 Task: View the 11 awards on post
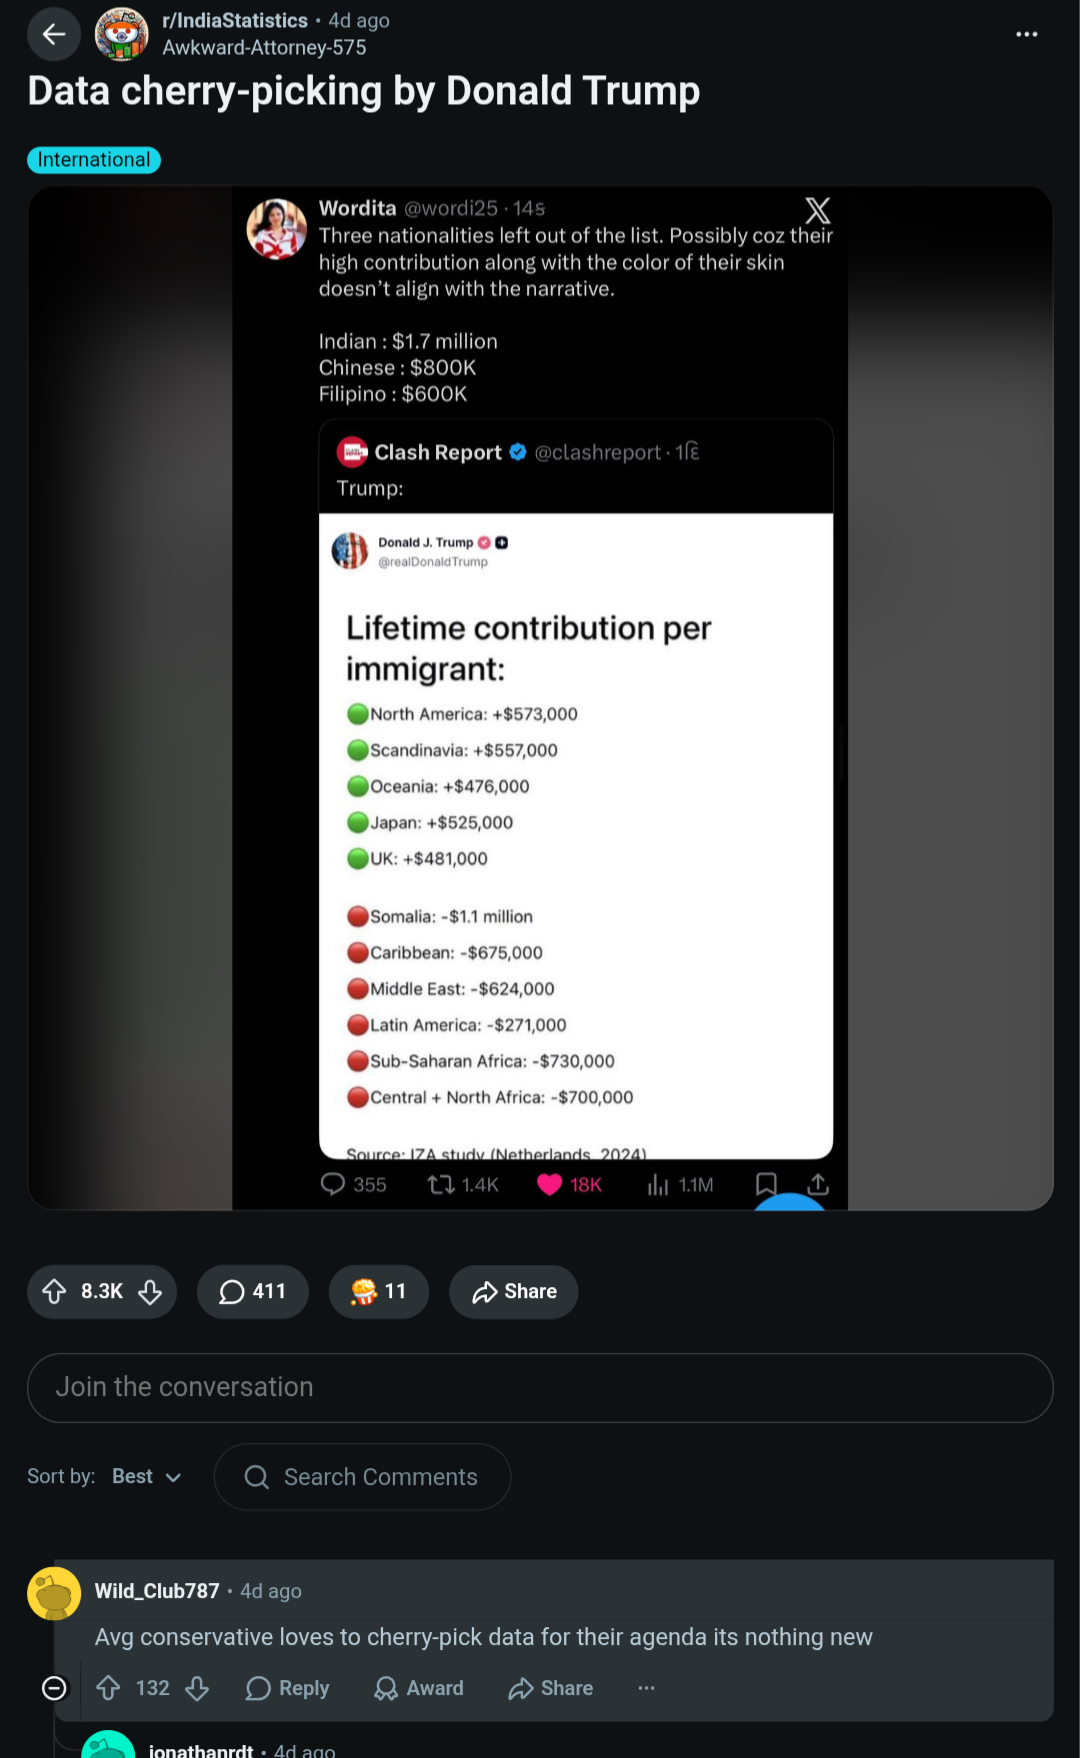point(379,1292)
